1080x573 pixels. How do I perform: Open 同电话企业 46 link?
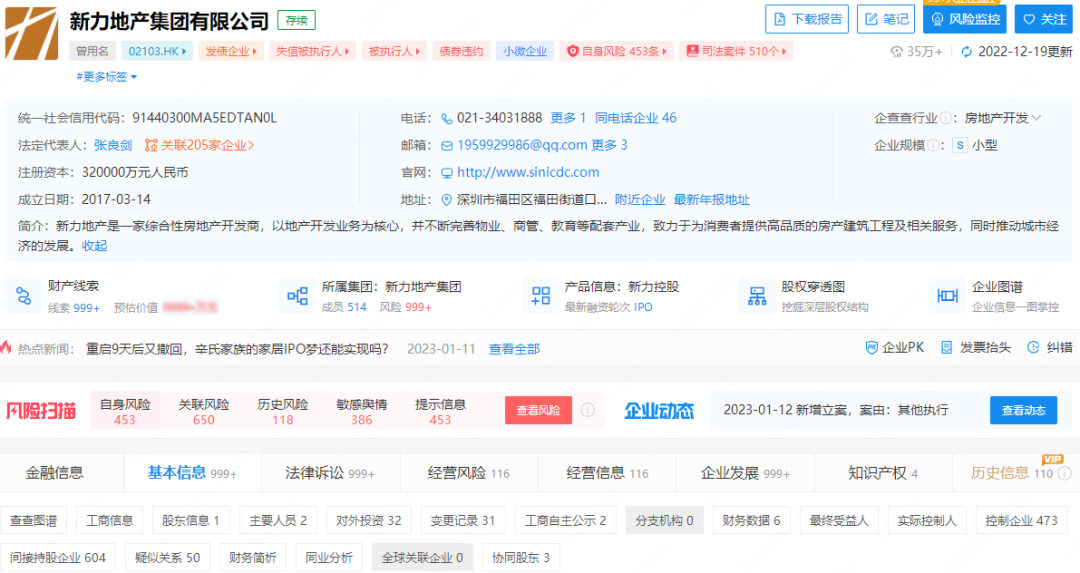click(636, 118)
